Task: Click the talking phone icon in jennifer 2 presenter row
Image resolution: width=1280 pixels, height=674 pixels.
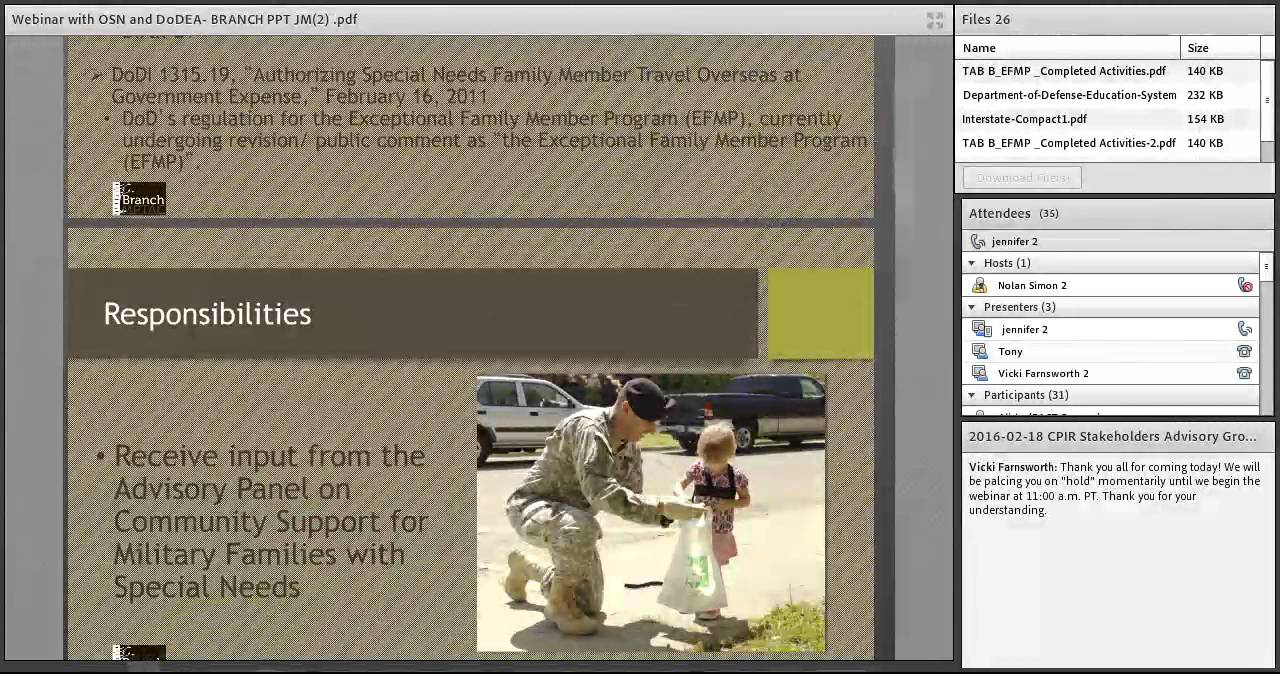Action: (x=1245, y=329)
